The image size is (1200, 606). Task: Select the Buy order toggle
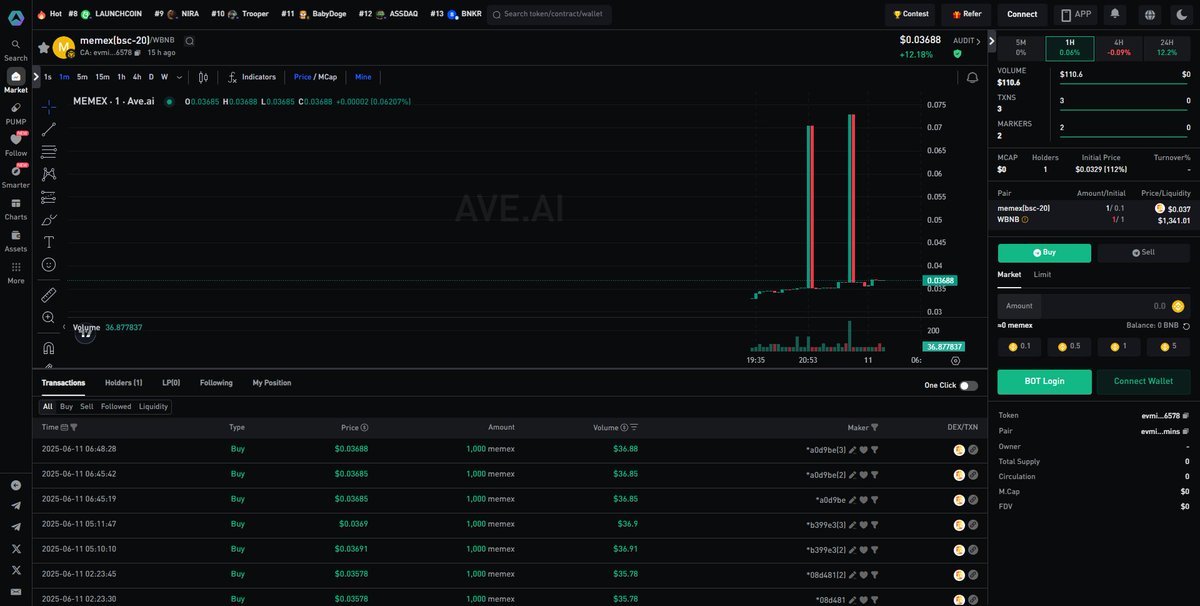tap(1044, 253)
